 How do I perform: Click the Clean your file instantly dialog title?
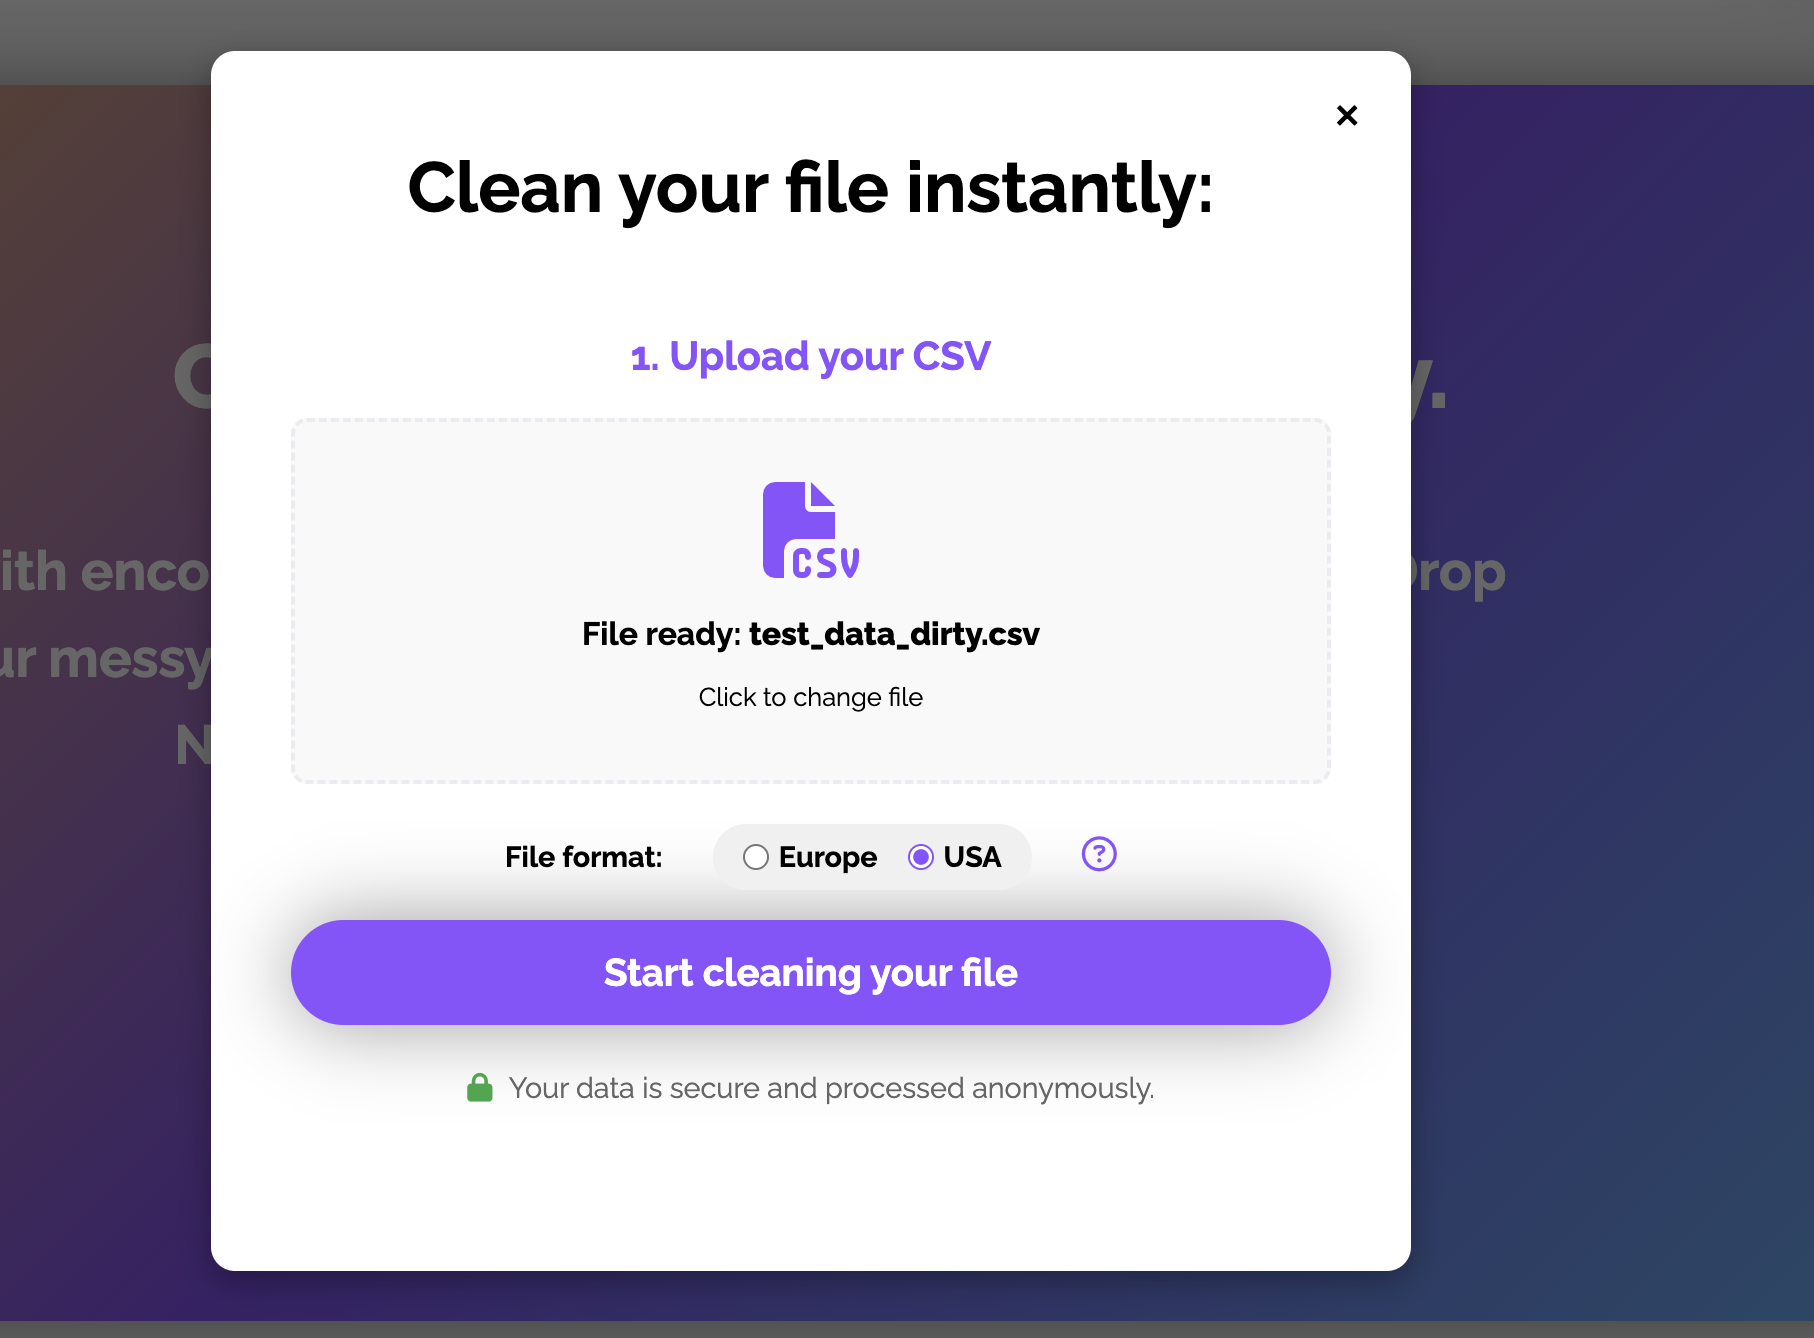pos(810,188)
